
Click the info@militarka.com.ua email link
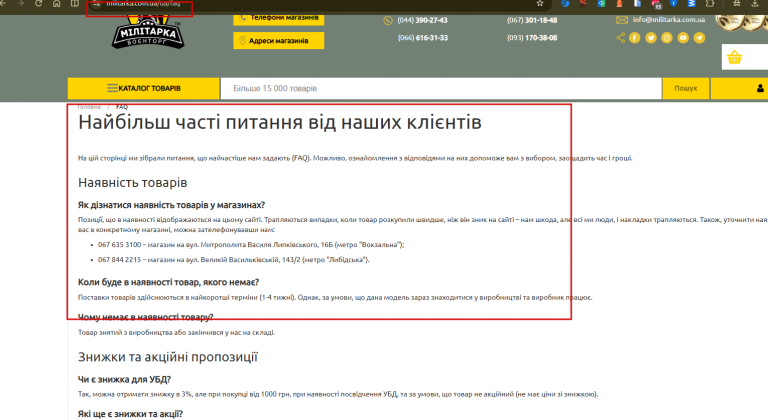pyautogui.click(x=669, y=20)
